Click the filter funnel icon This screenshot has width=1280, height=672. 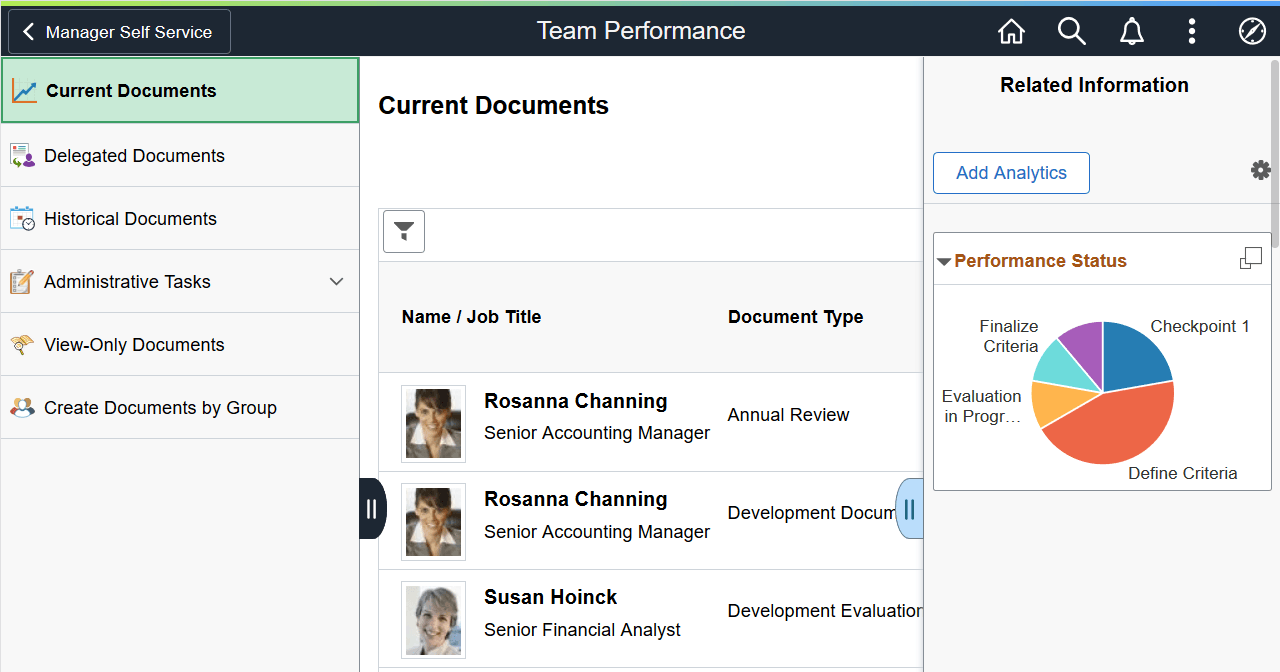tap(404, 232)
